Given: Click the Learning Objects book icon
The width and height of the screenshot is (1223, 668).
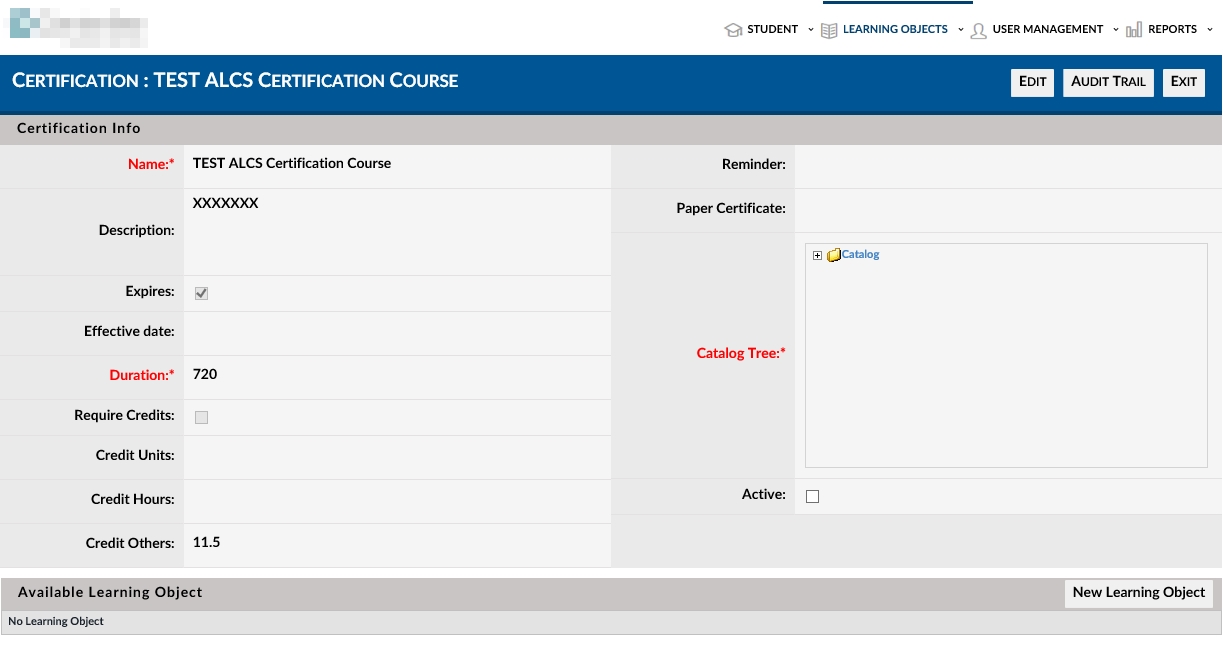Looking at the screenshot, I should (829, 30).
